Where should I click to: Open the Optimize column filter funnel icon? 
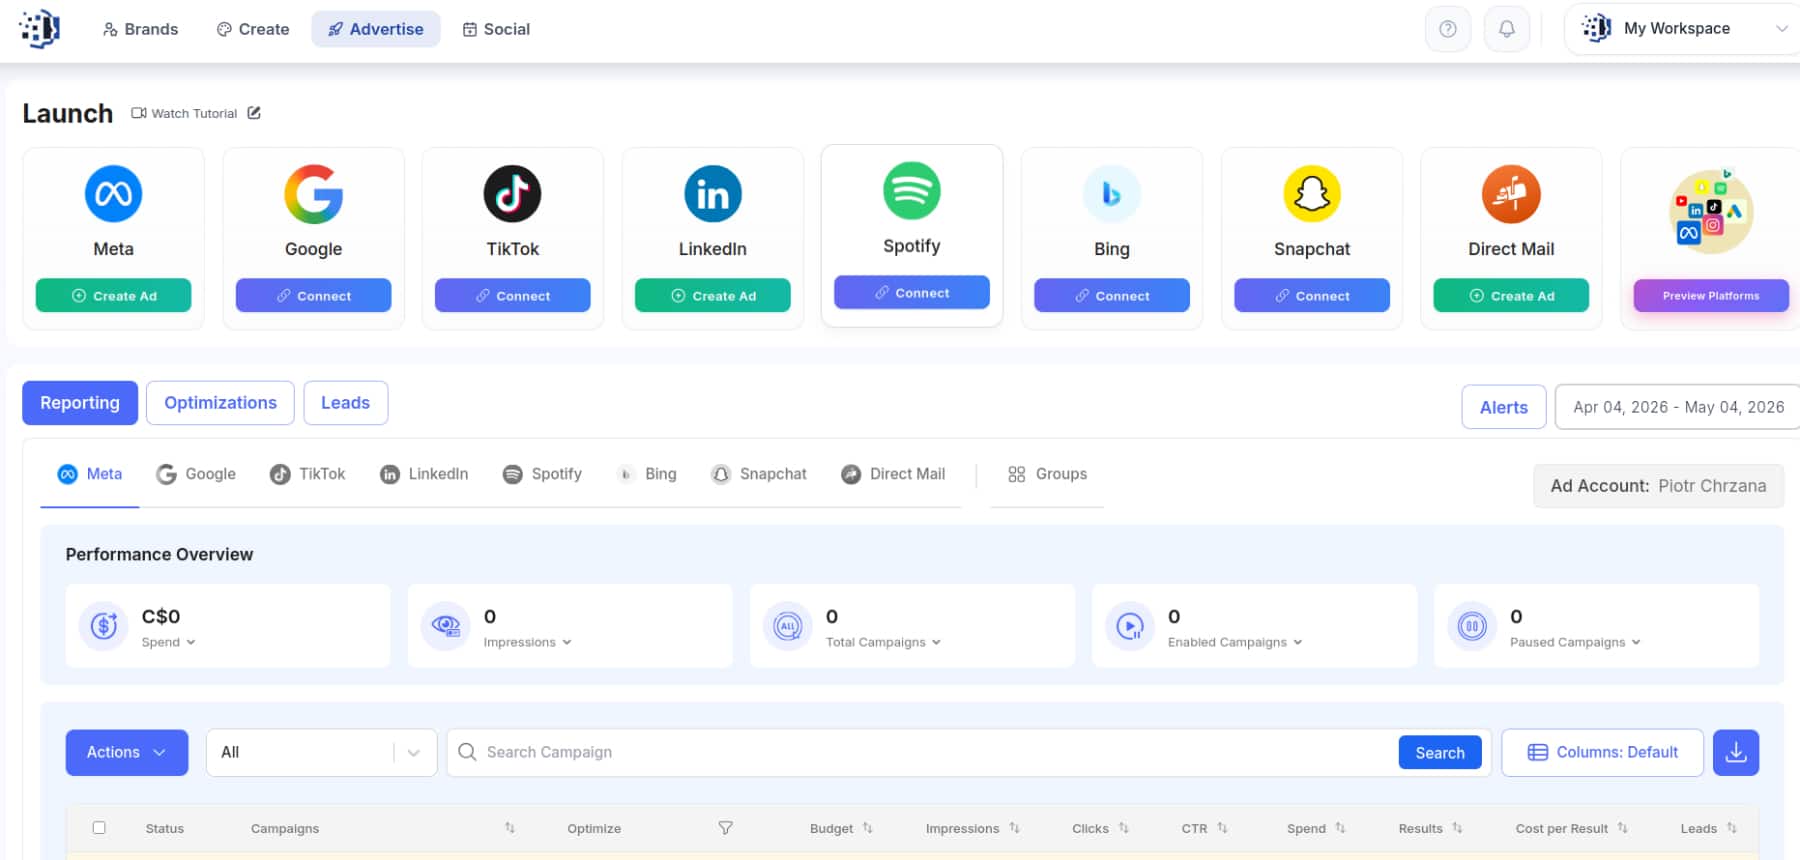click(725, 828)
